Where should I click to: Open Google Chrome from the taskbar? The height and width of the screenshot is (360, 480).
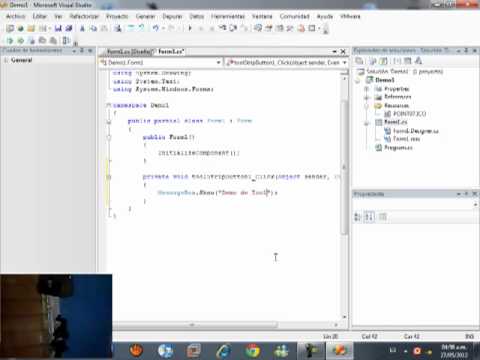tap(252, 351)
